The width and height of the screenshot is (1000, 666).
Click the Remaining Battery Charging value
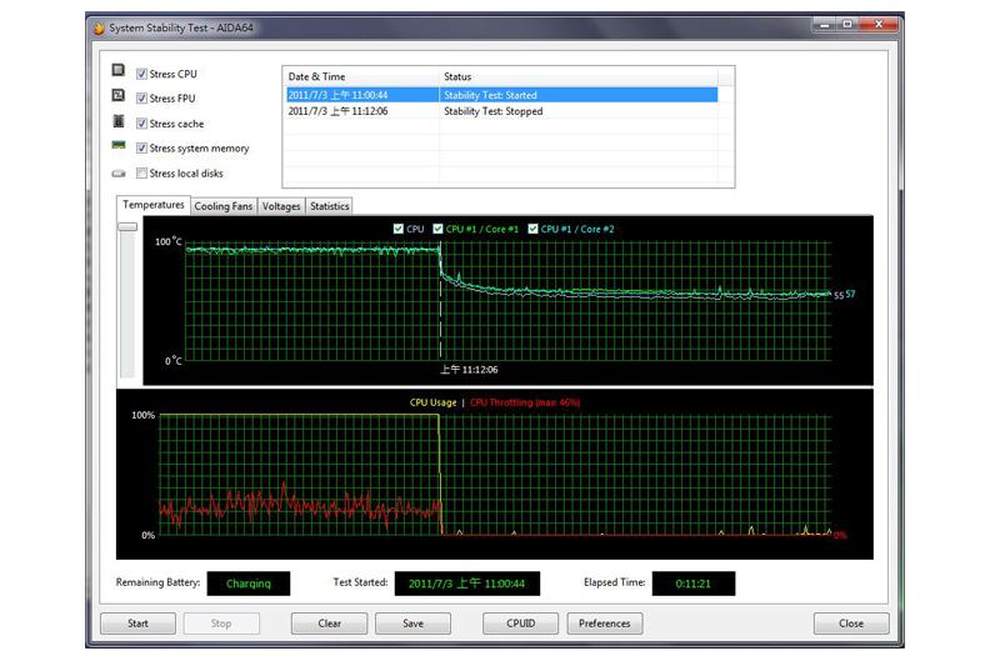click(248, 583)
